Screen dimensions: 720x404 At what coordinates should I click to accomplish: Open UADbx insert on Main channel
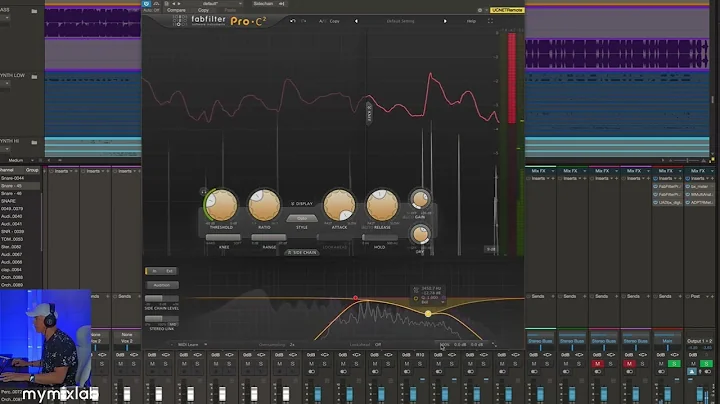[668, 202]
